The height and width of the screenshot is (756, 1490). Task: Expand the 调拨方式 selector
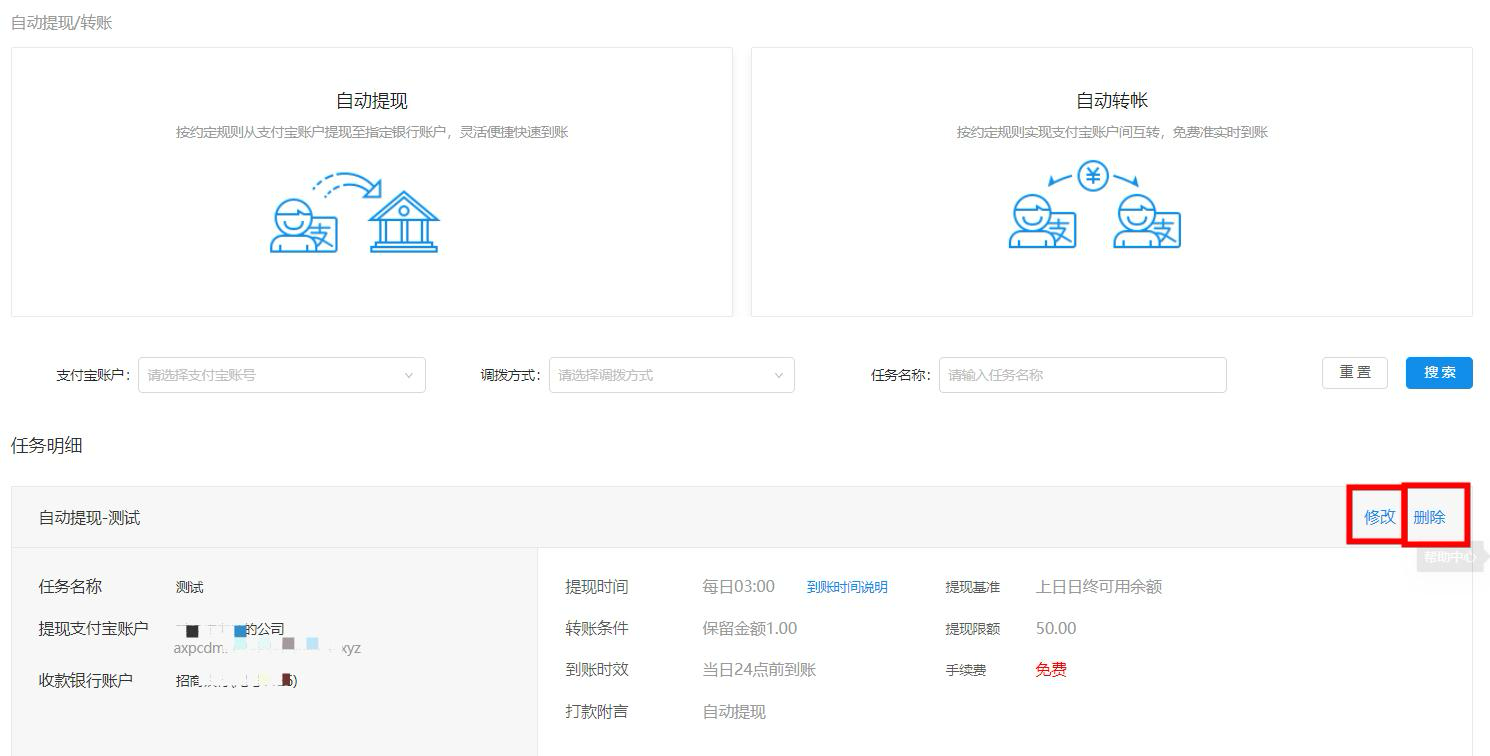671,375
